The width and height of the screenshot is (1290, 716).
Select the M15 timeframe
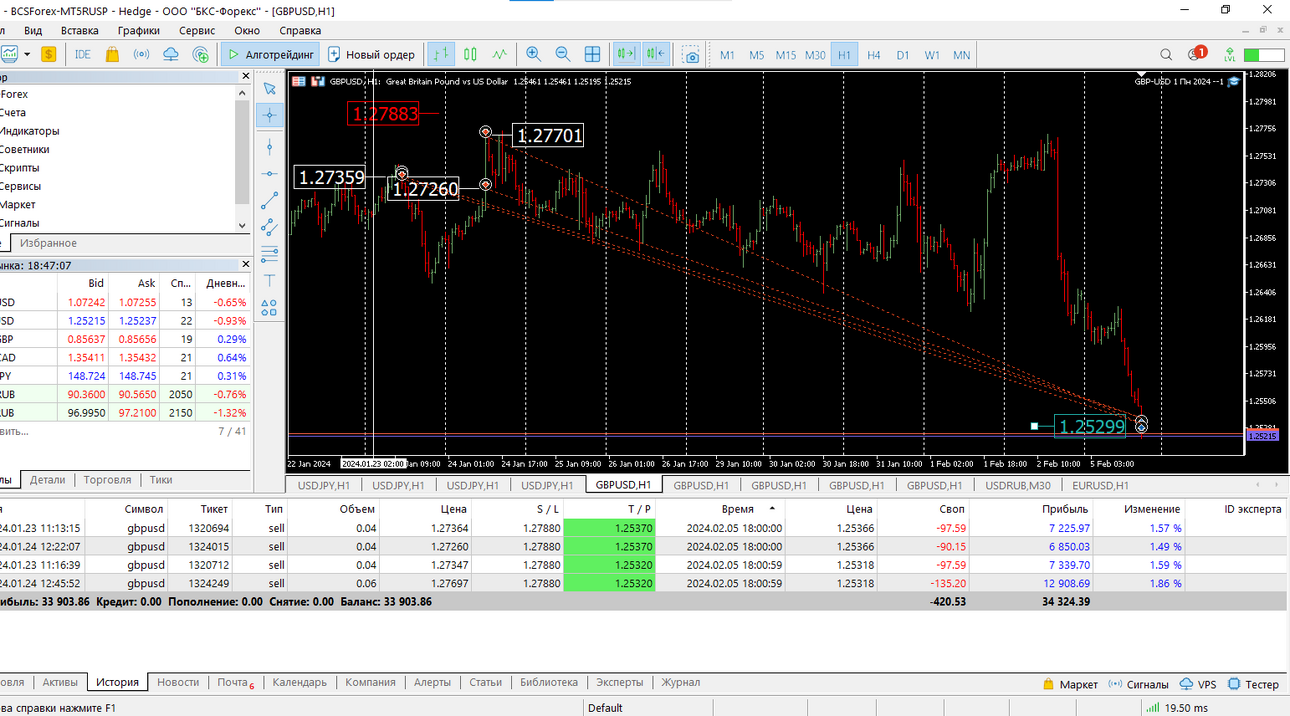pos(786,55)
